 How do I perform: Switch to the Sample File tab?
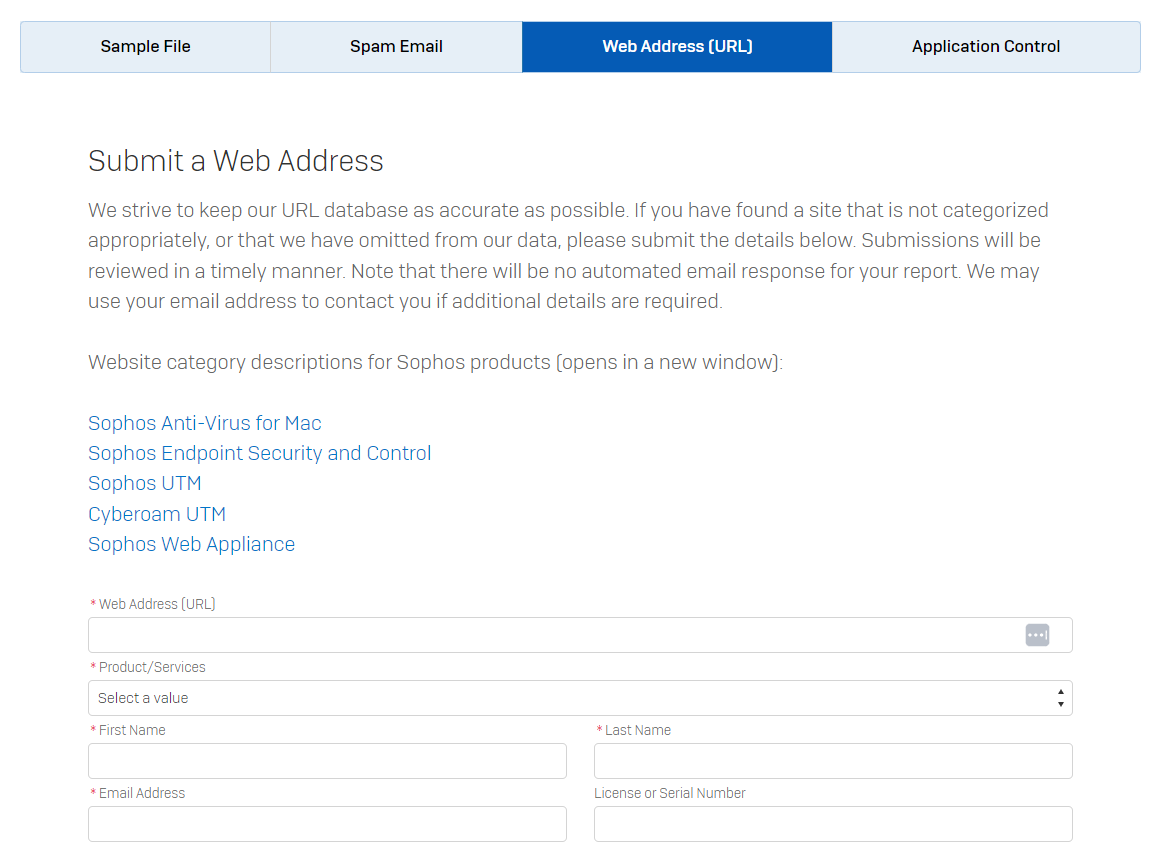click(x=145, y=47)
